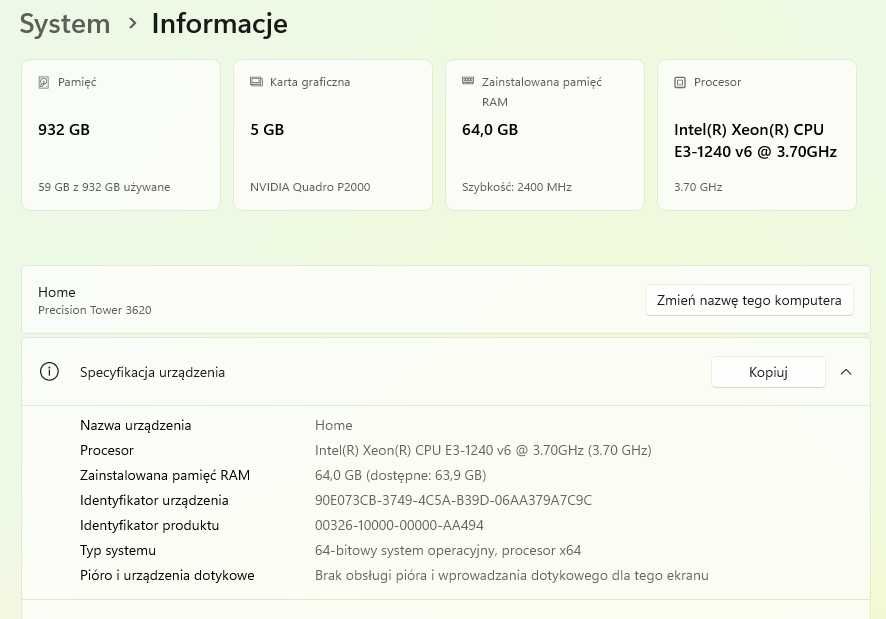The width and height of the screenshot is (886, 619).
Task: Click '932 GB' value in the Pamięć card
Action: tap(64, 130)
